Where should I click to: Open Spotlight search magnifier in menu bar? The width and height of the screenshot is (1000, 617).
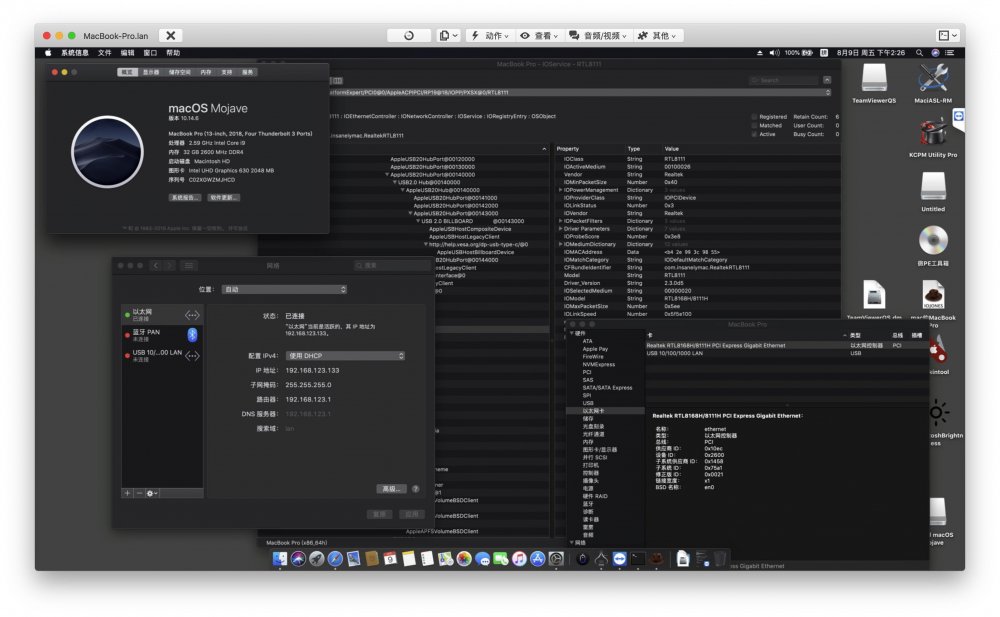pos(919,53)
